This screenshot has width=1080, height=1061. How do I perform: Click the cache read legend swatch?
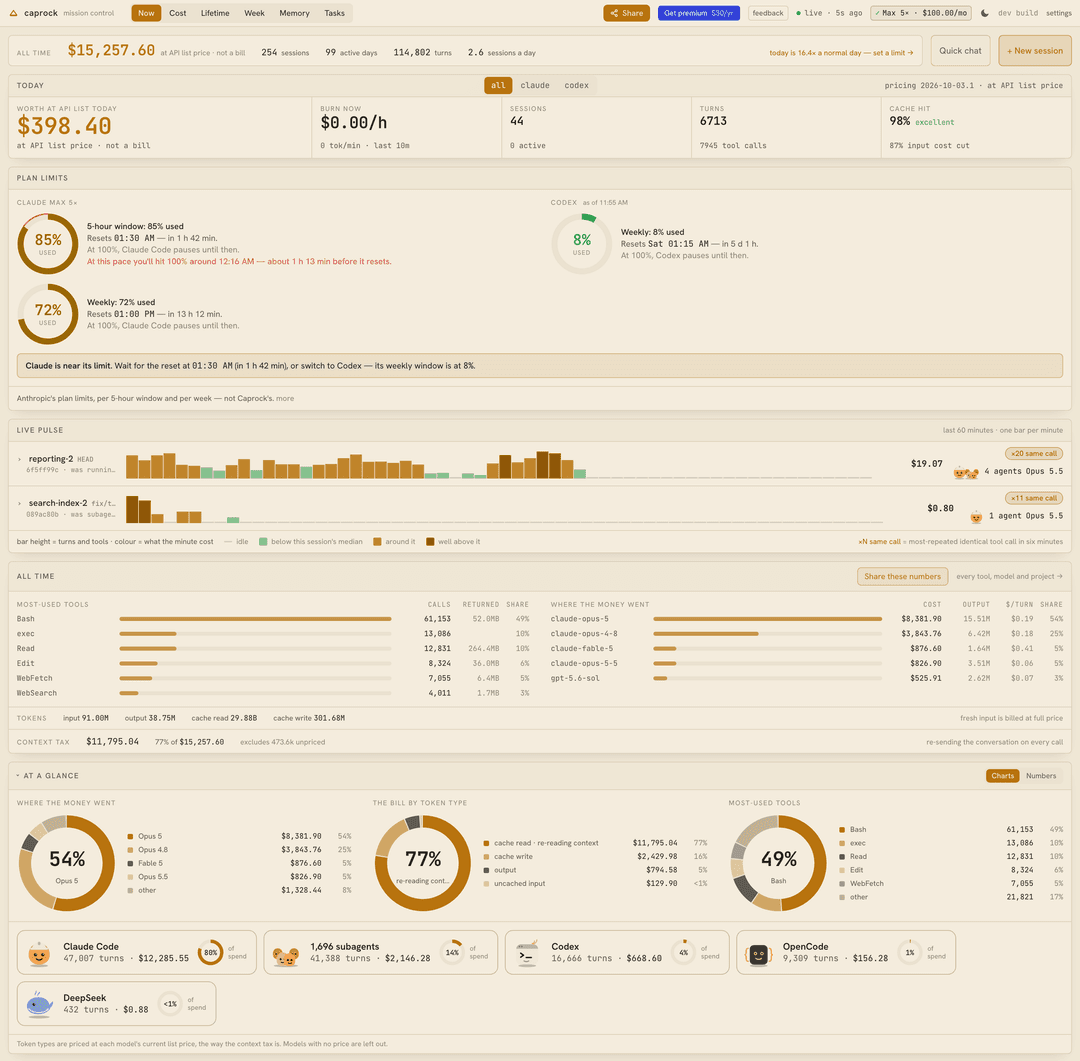click(x=486, y=843)
